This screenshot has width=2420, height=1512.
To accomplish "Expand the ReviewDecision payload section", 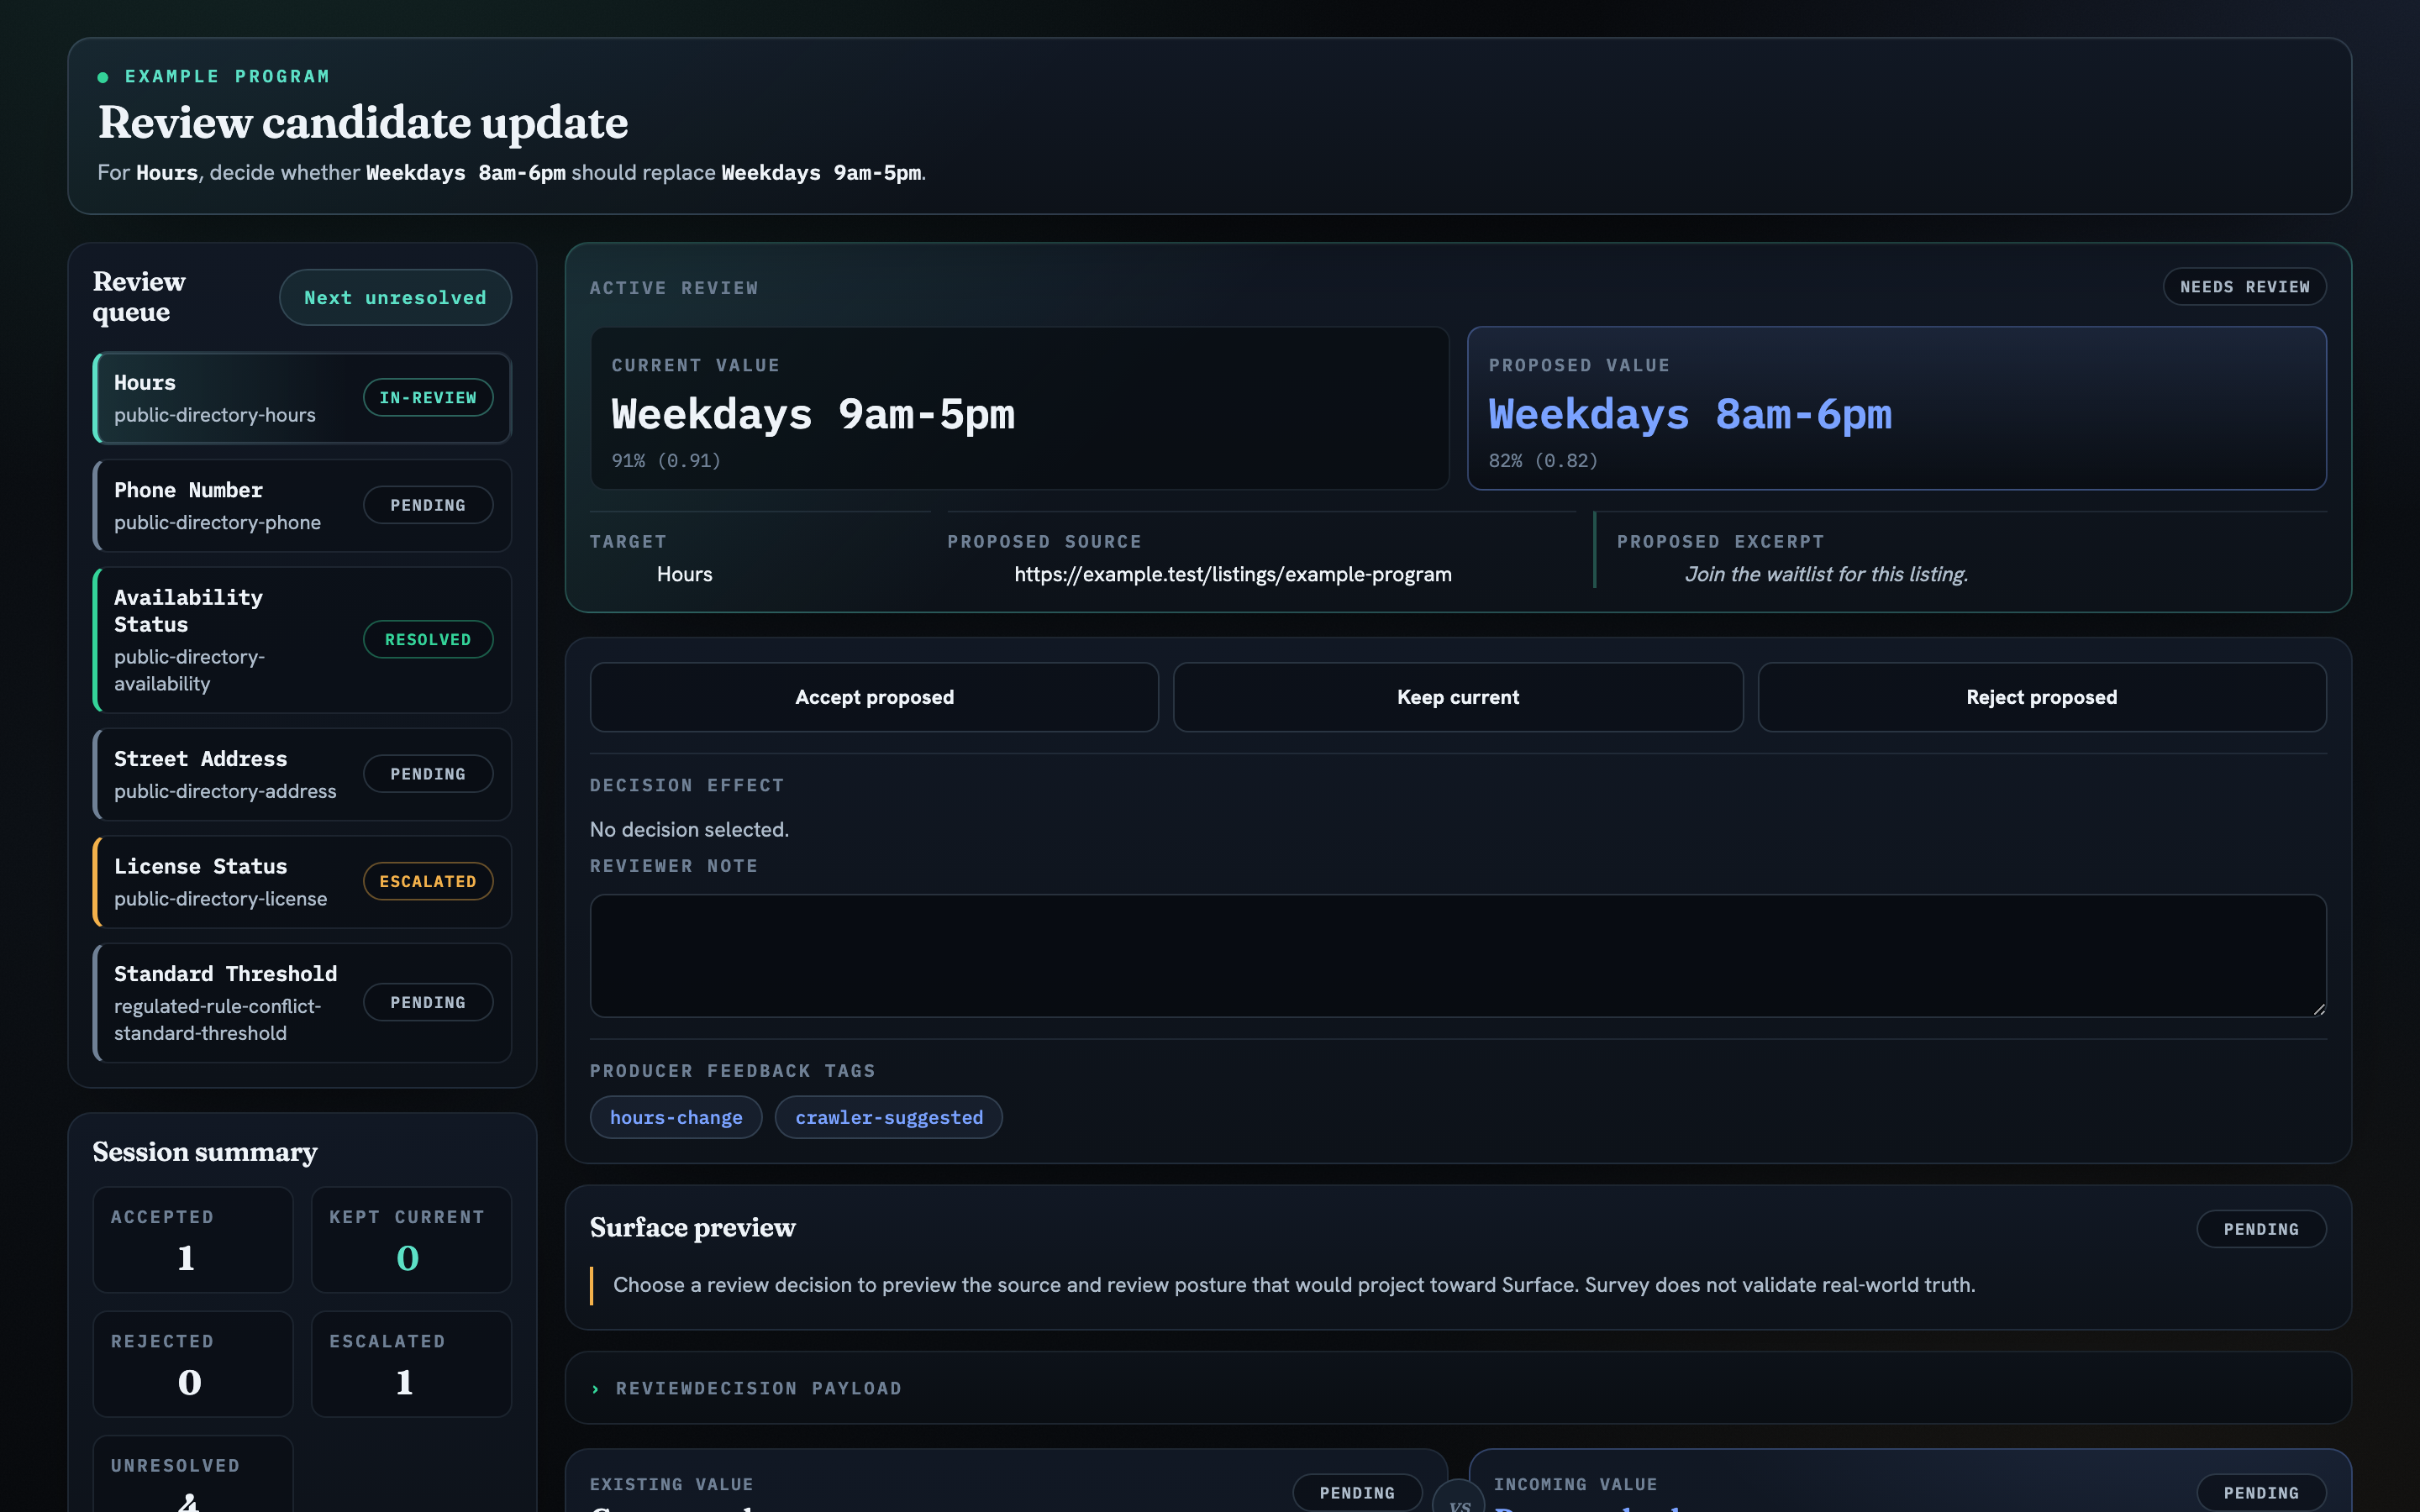I will point(1458,1388).
